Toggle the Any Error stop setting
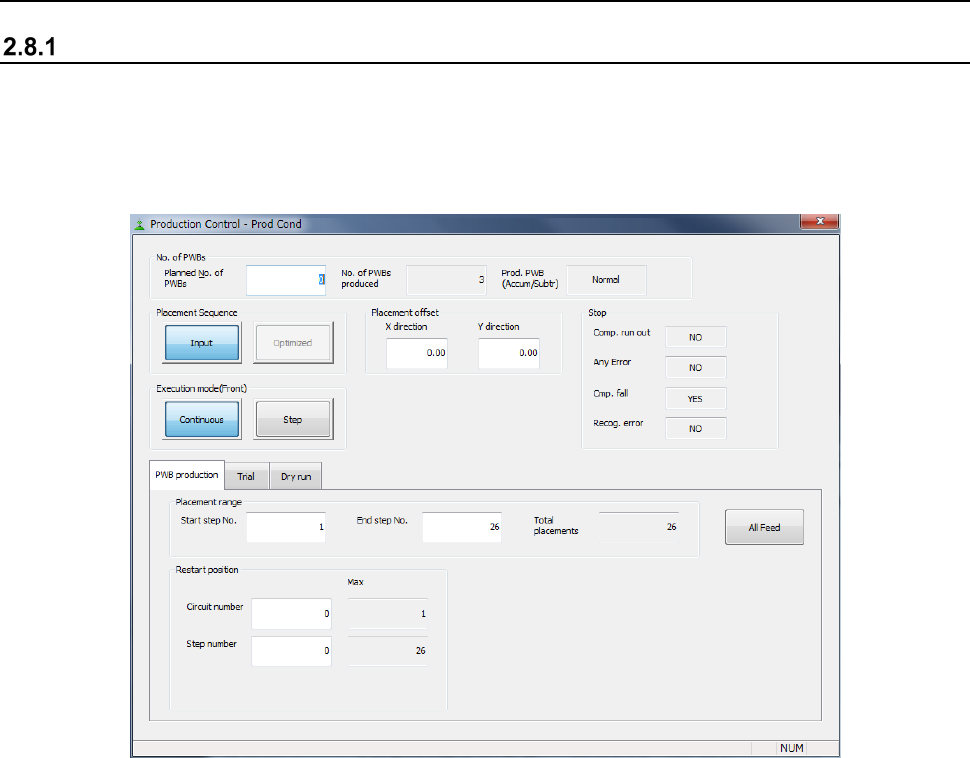Image resolution: width=970 pixels, height=758 pixels. click(695, 368)
